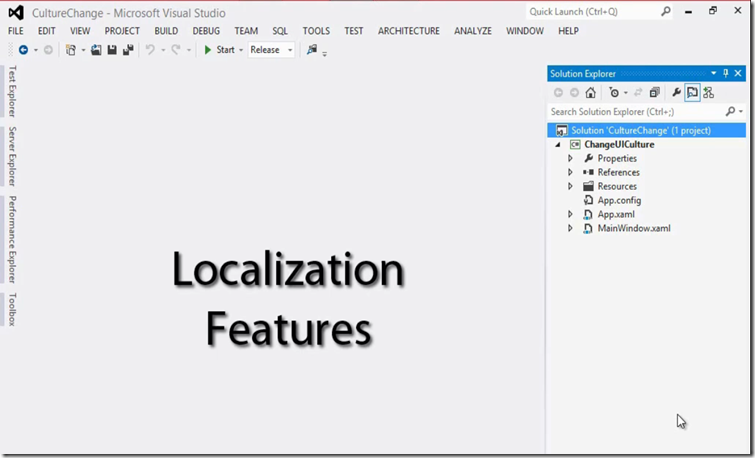Viewport: 755px width, 458px height.
Task: Toggle the Preview Selected Items button
Action: click(692, 92)
